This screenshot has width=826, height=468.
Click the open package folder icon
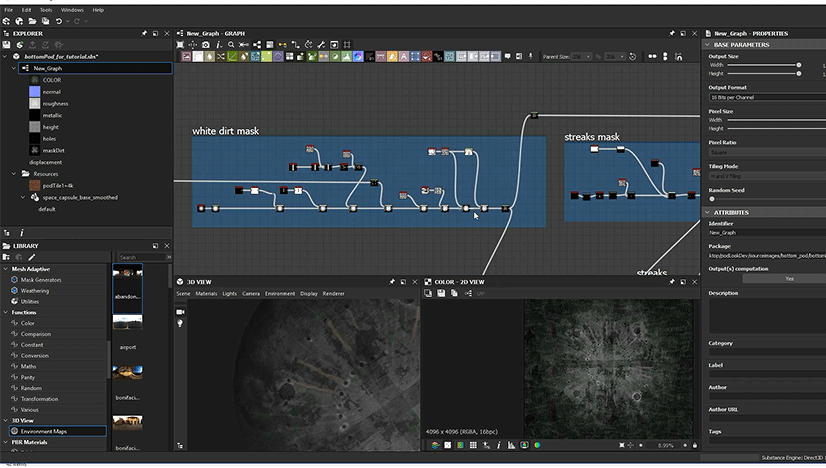point(32,21)
